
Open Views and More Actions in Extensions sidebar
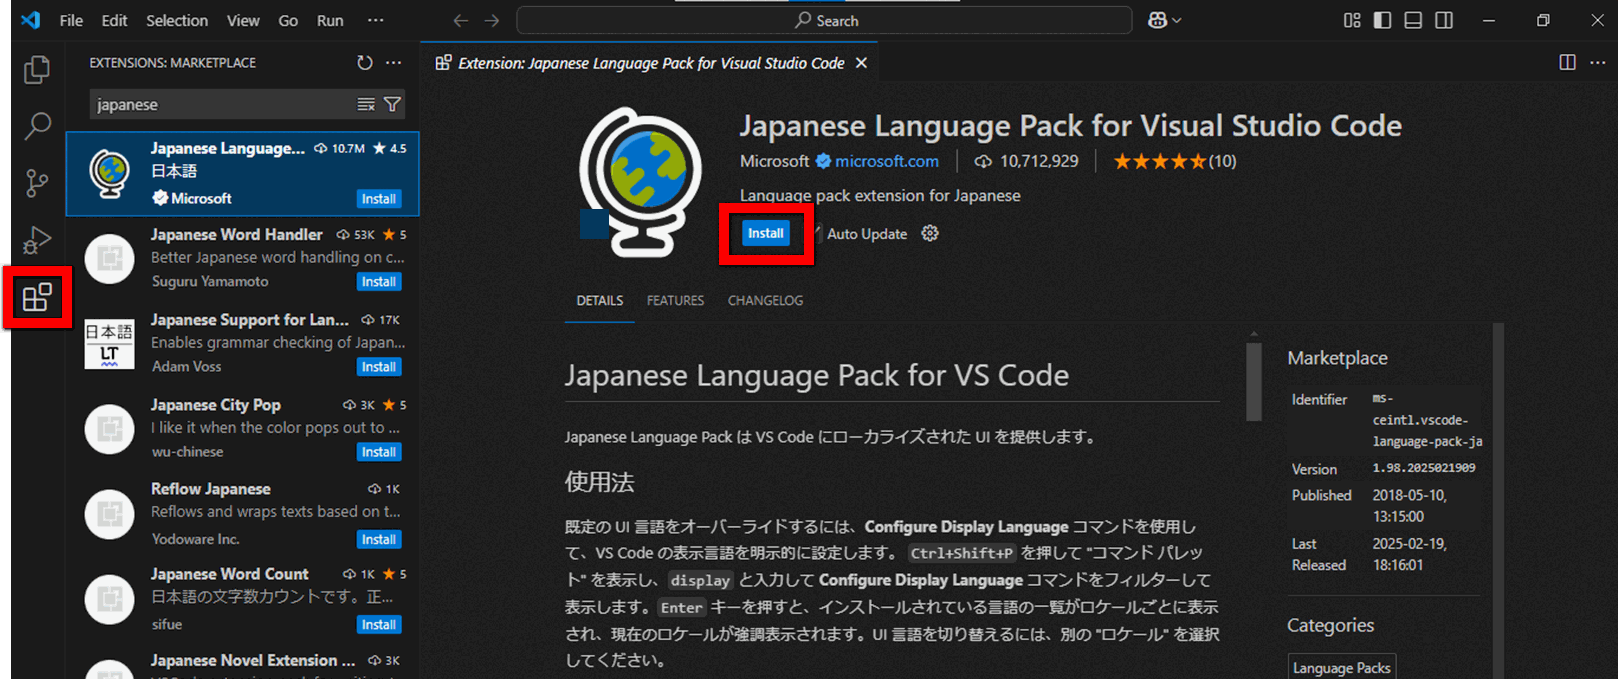pyautogui.click(x=394, y=62)
